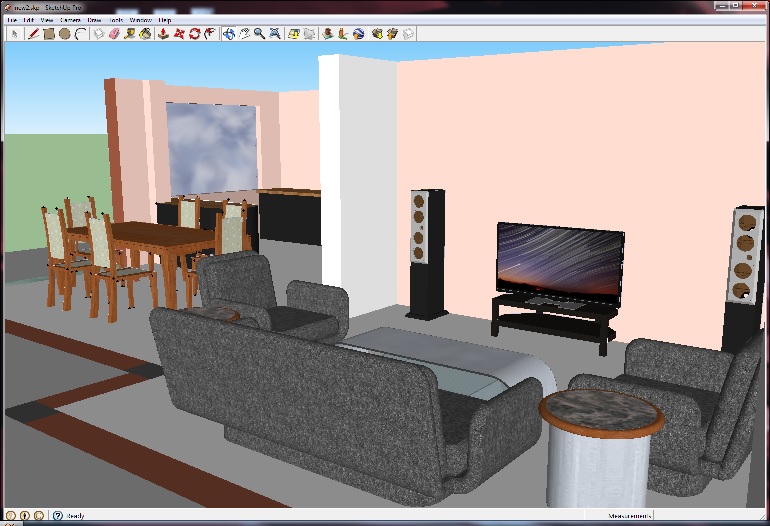Open the File menu

pyautogui.click(x=12, y=20)
